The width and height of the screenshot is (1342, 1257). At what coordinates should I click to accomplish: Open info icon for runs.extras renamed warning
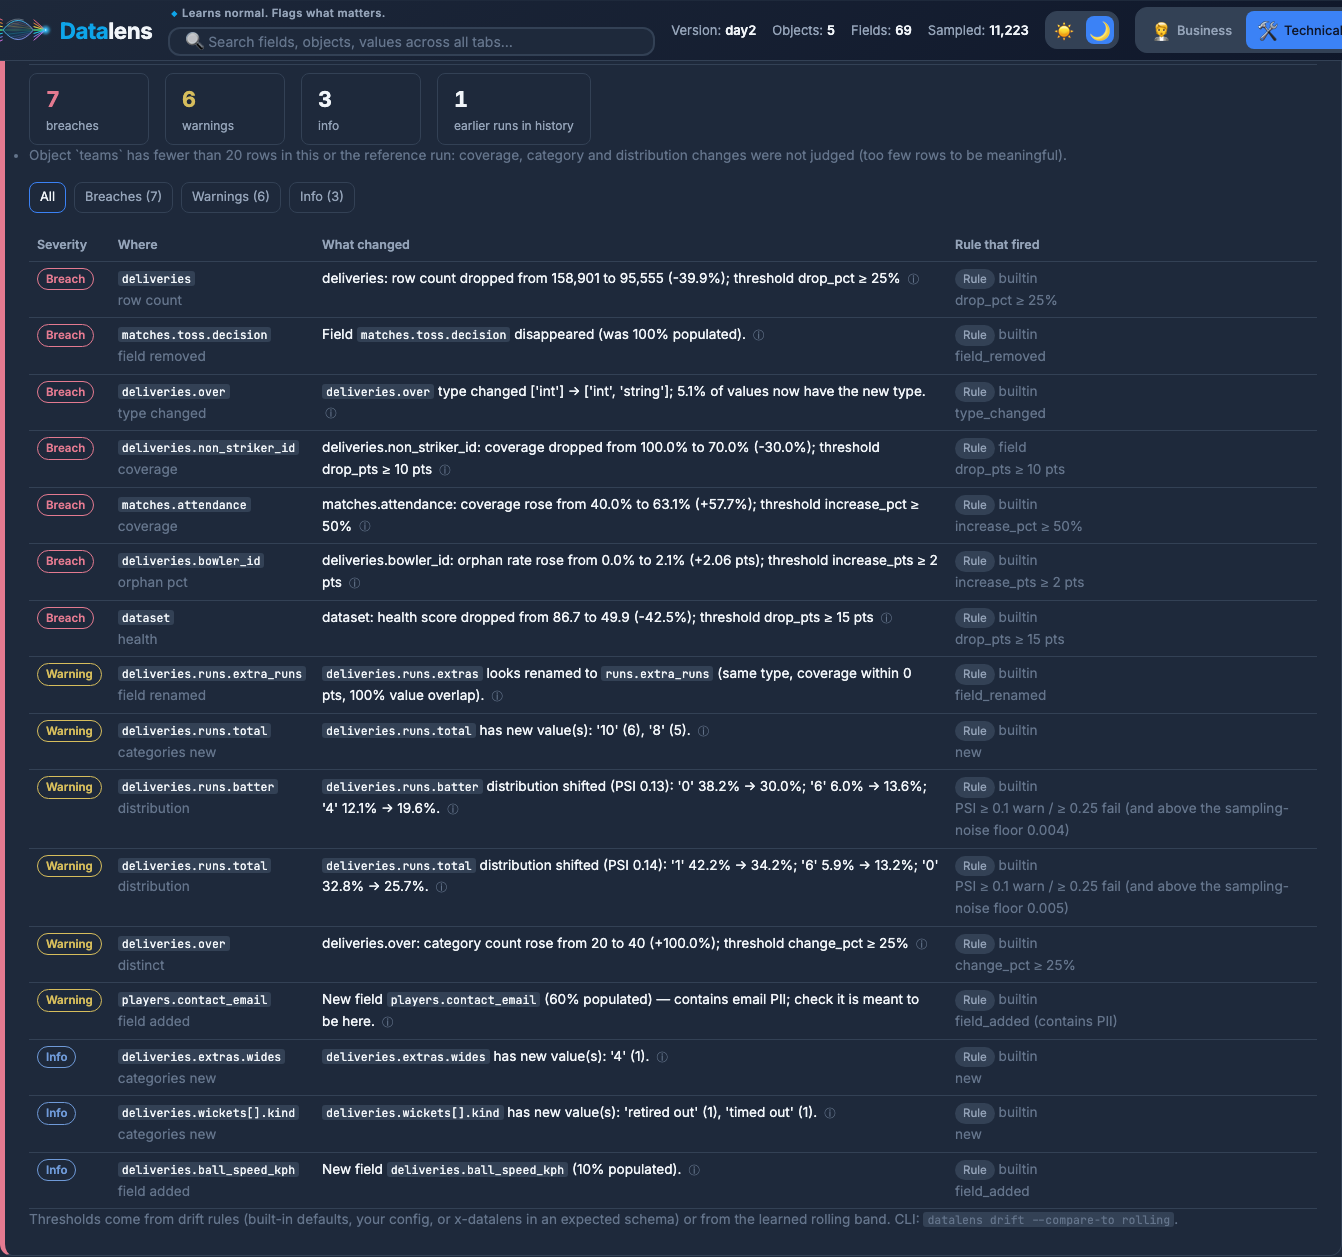(x=497, y=696)
